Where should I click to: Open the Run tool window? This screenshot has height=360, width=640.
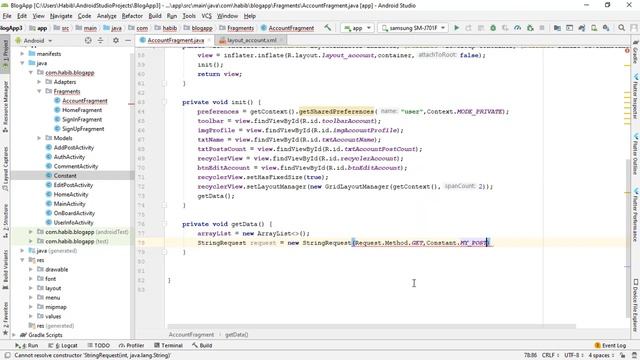27,345
